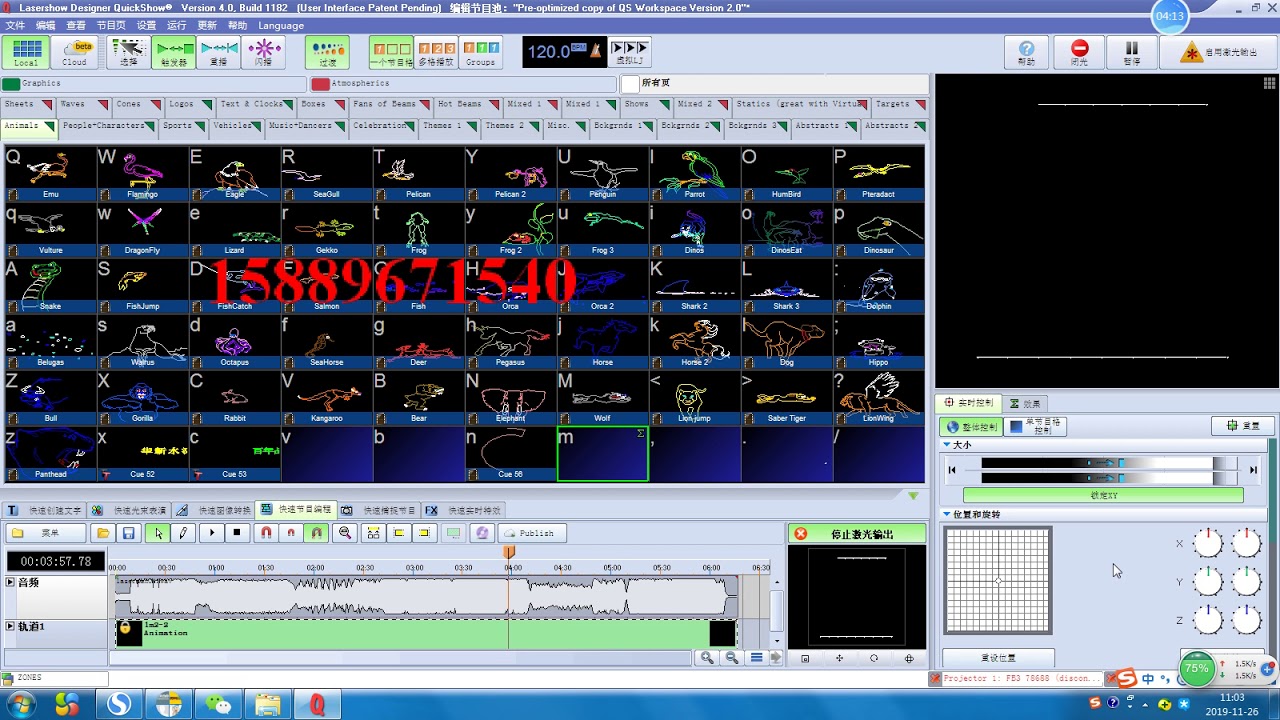Click the 120.0 BPM tempo display

click(564, 51)
